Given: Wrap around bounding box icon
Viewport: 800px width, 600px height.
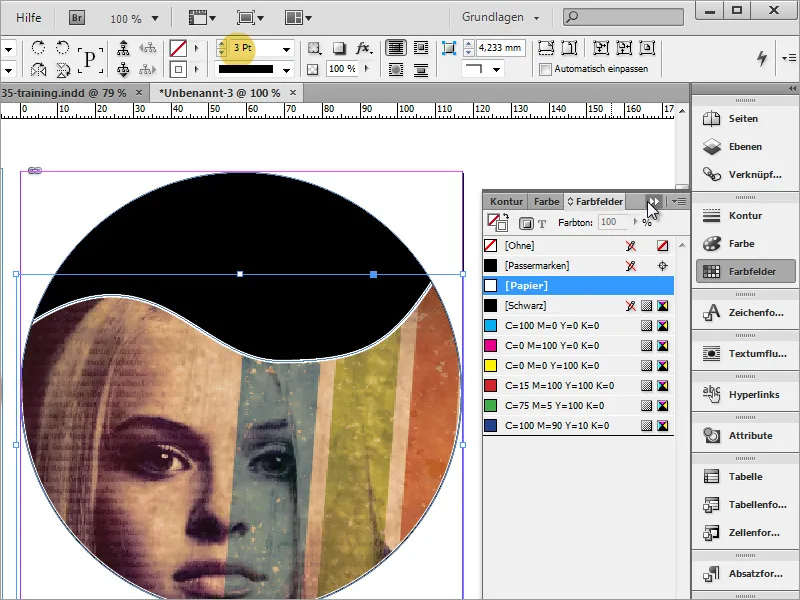Looking at the screenshot, I should tap(421, 48).
